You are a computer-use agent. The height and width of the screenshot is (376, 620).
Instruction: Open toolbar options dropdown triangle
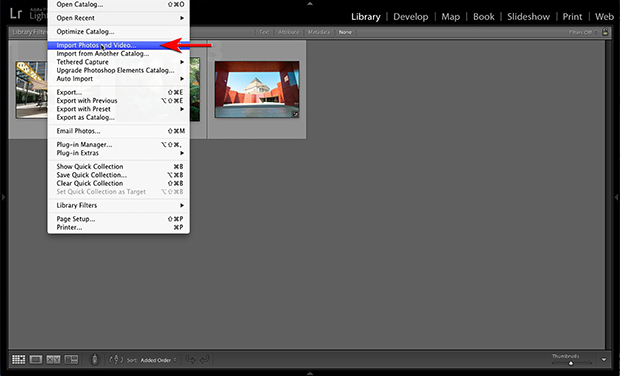coord(604,360)
